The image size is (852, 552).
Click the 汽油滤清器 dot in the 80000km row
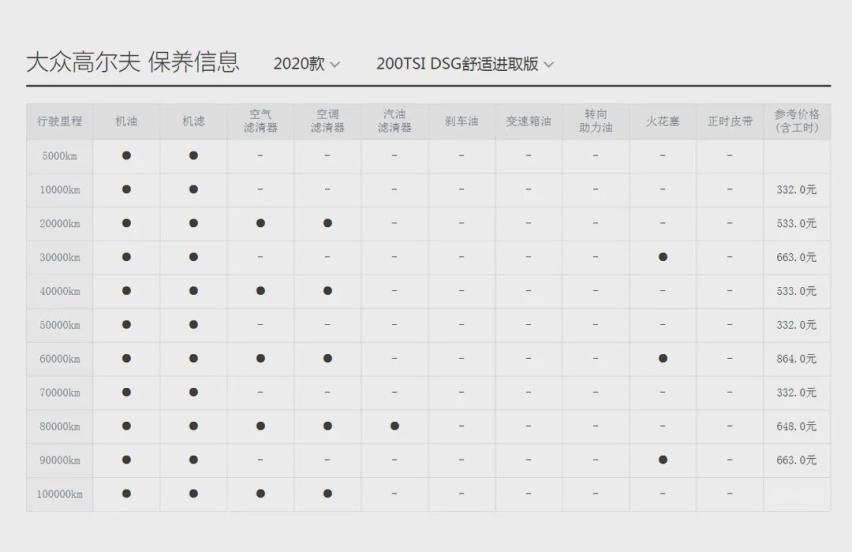tap(394, 426)
